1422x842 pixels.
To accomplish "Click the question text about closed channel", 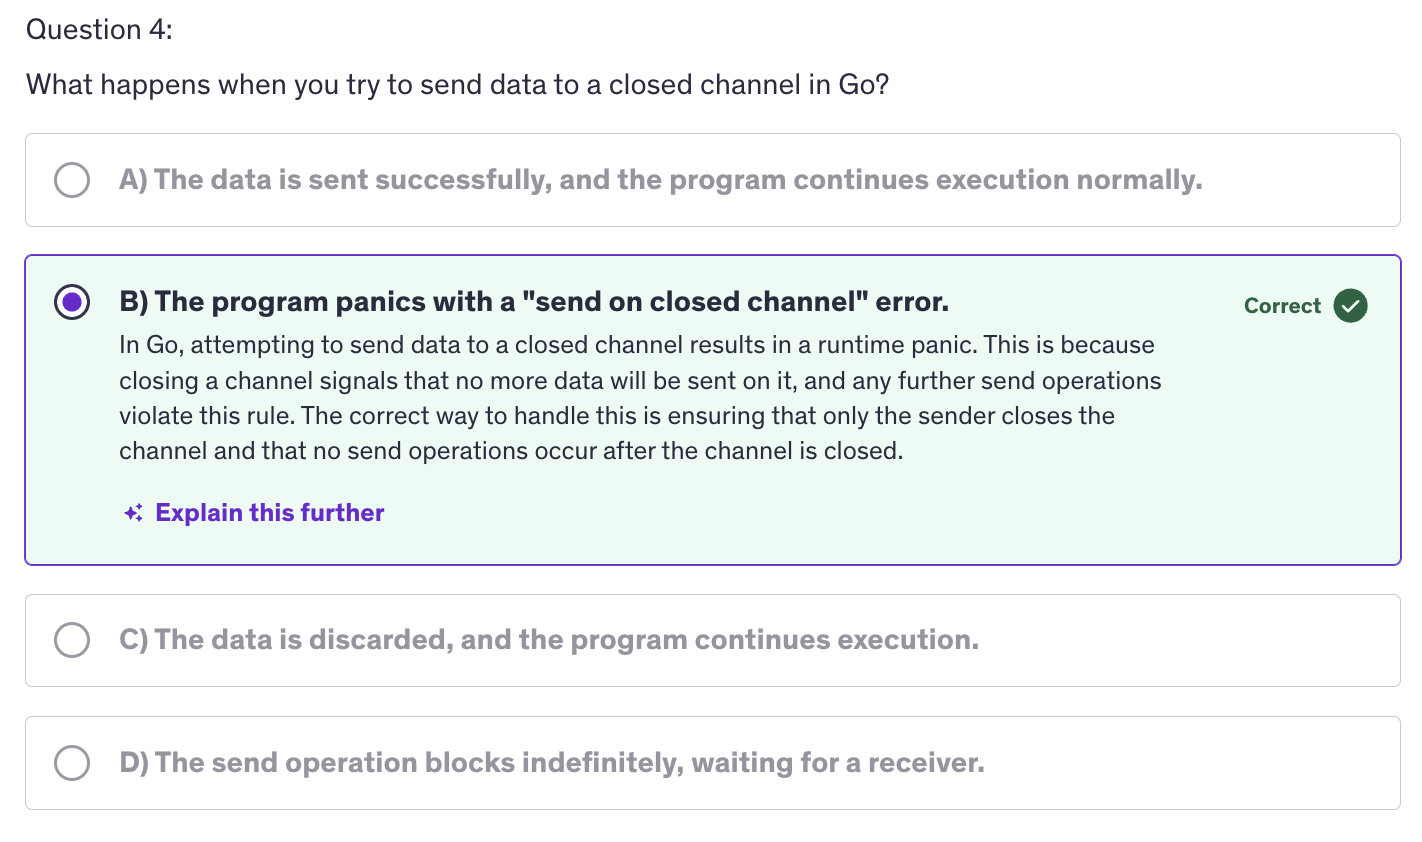I will 457,84.
